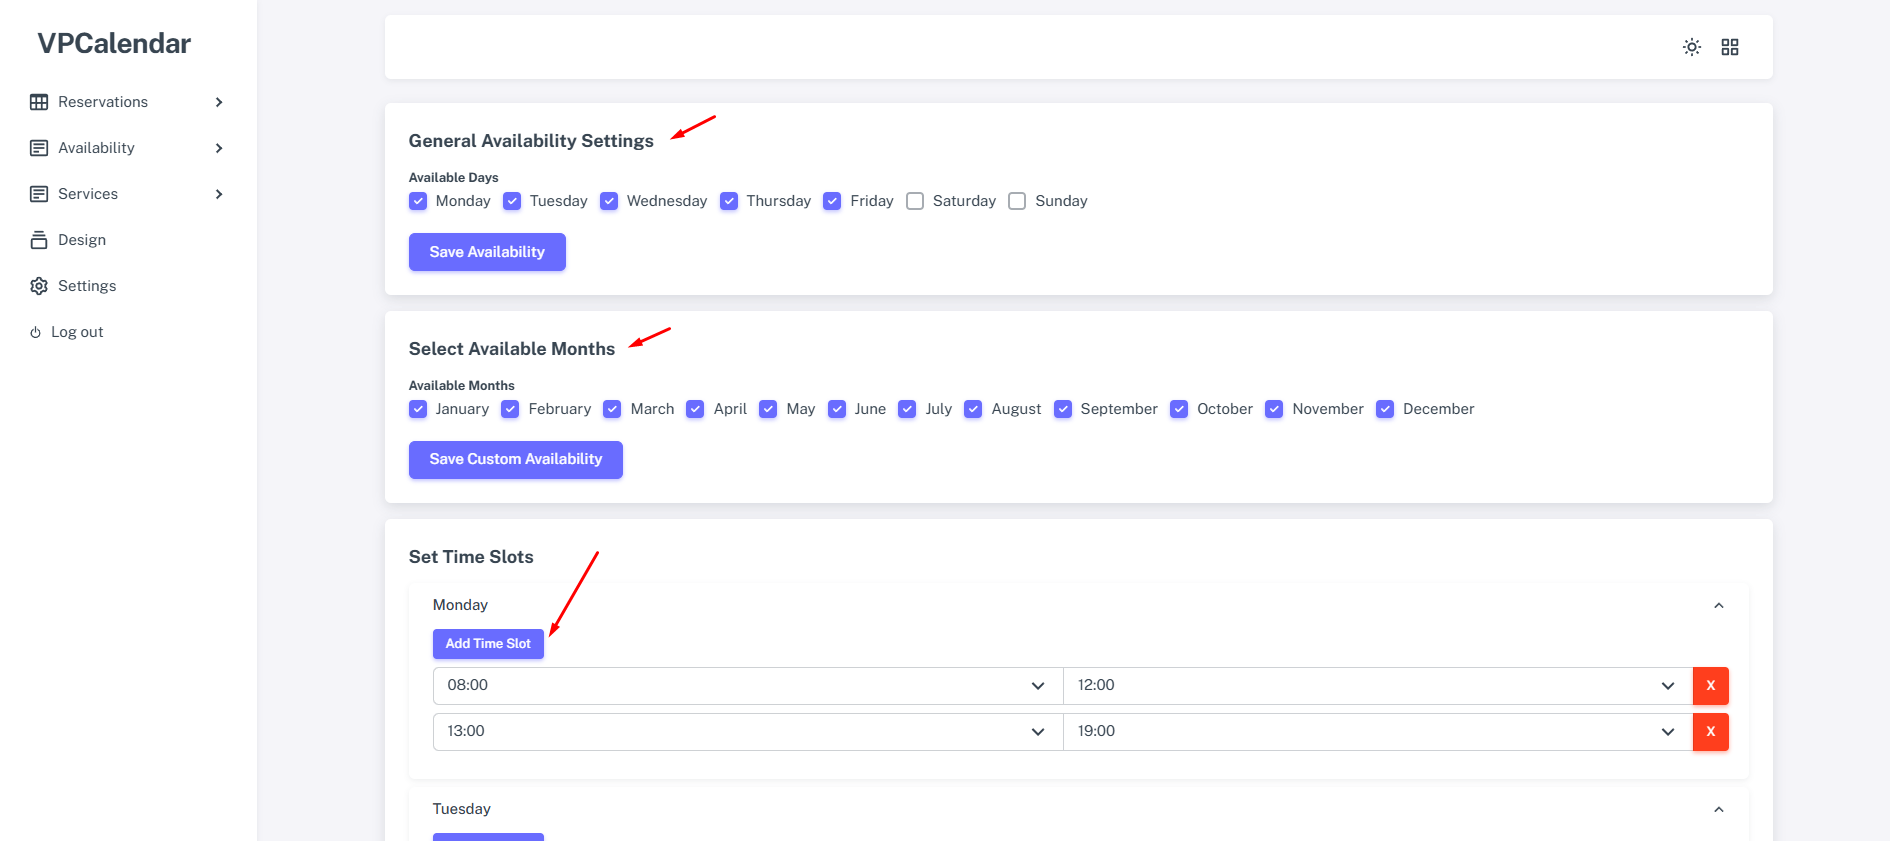Toggle the light/dark theme sun icon
This screenshot has width=1890, height=841.
click(1691, 47)
